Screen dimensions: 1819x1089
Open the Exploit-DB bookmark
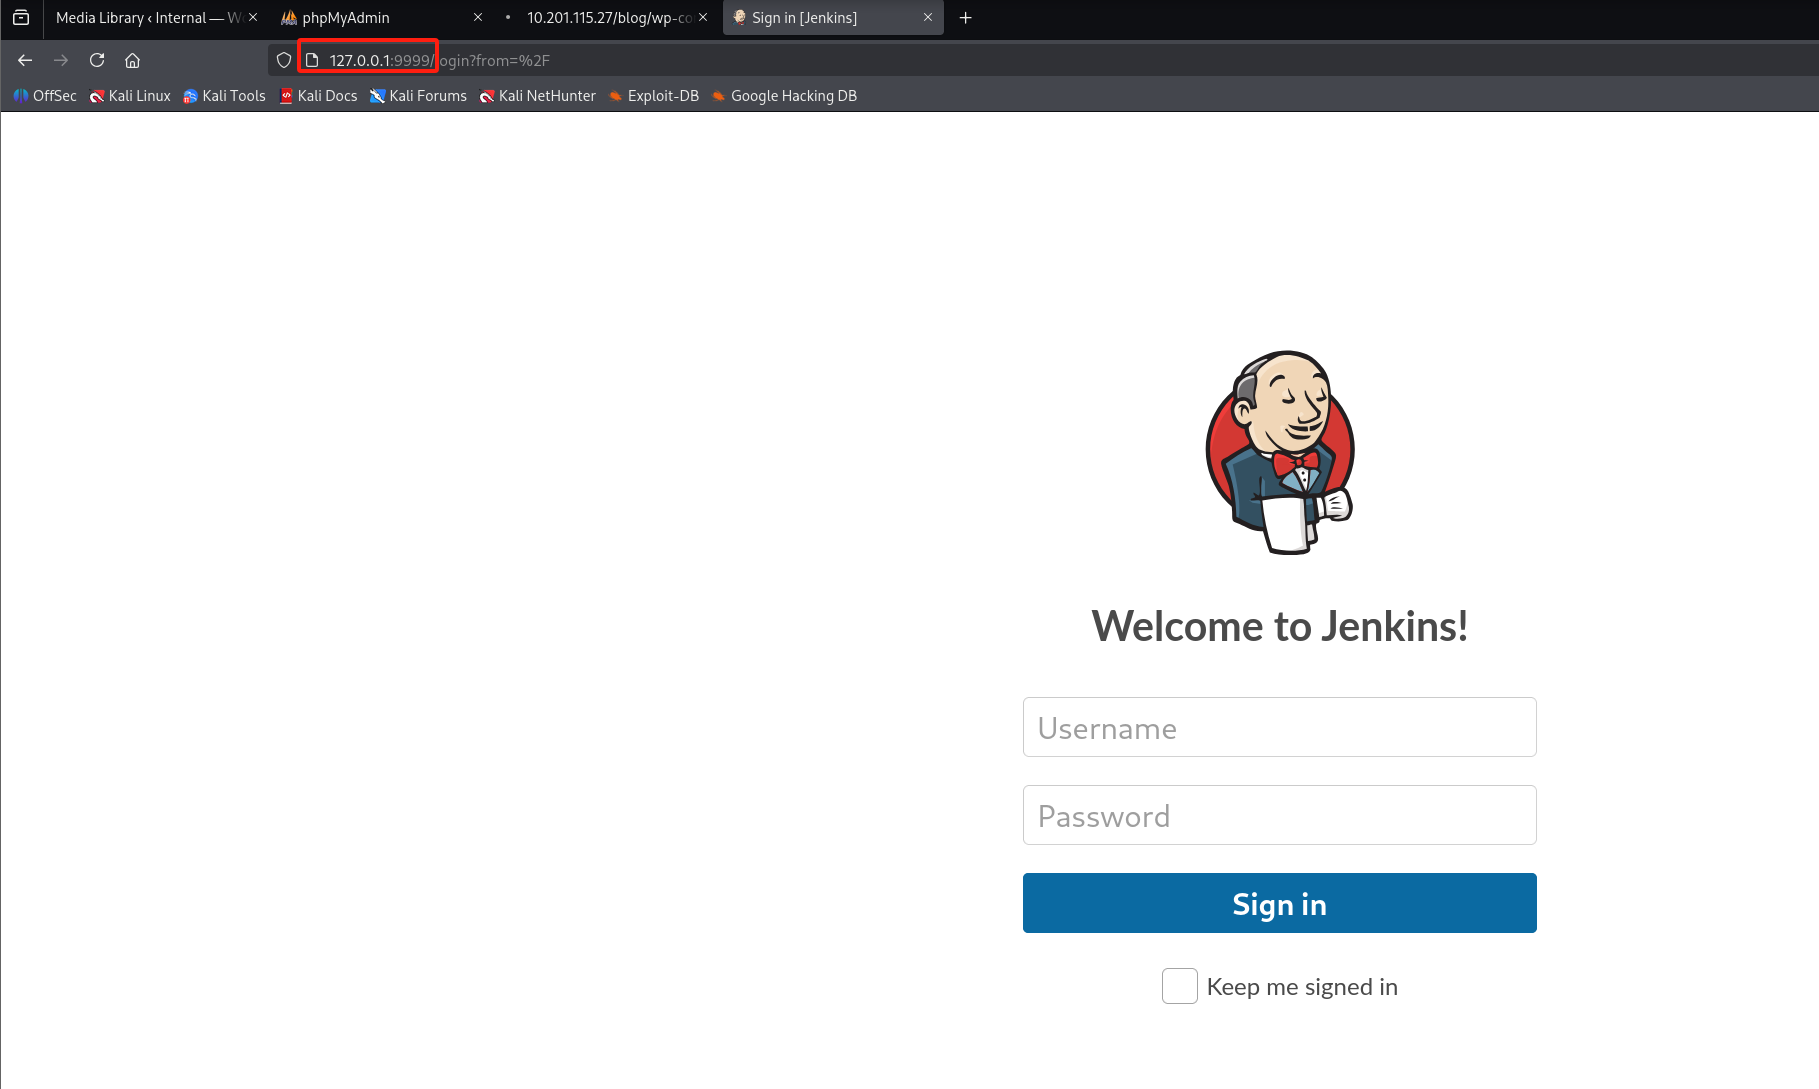point(654,96)
